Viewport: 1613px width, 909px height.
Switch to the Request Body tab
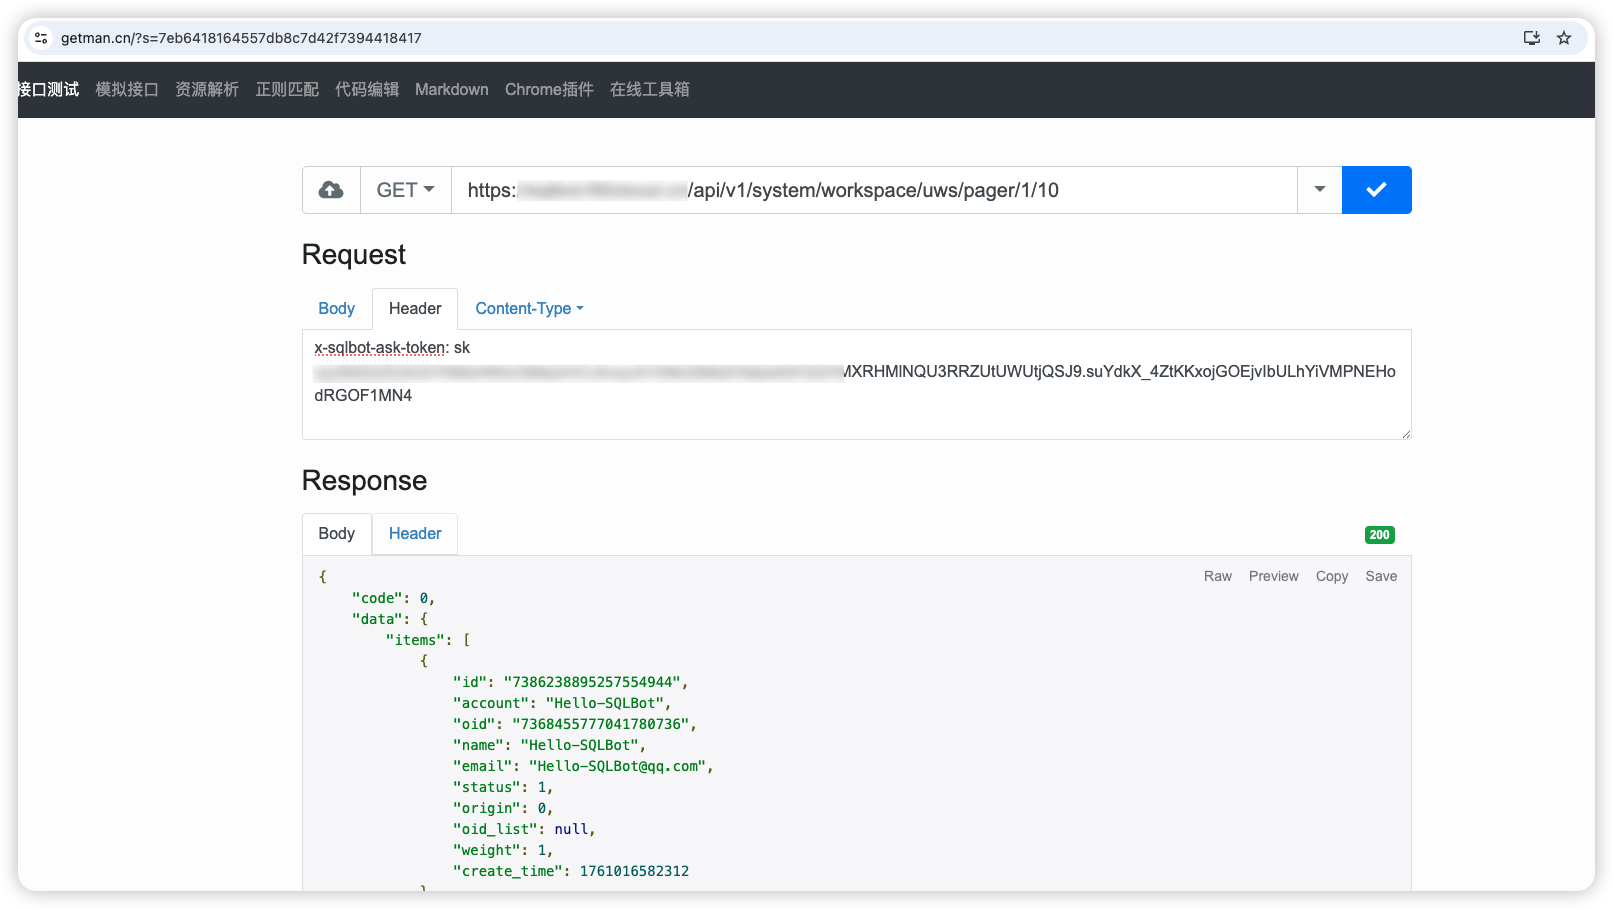click(x=336, y=308)
